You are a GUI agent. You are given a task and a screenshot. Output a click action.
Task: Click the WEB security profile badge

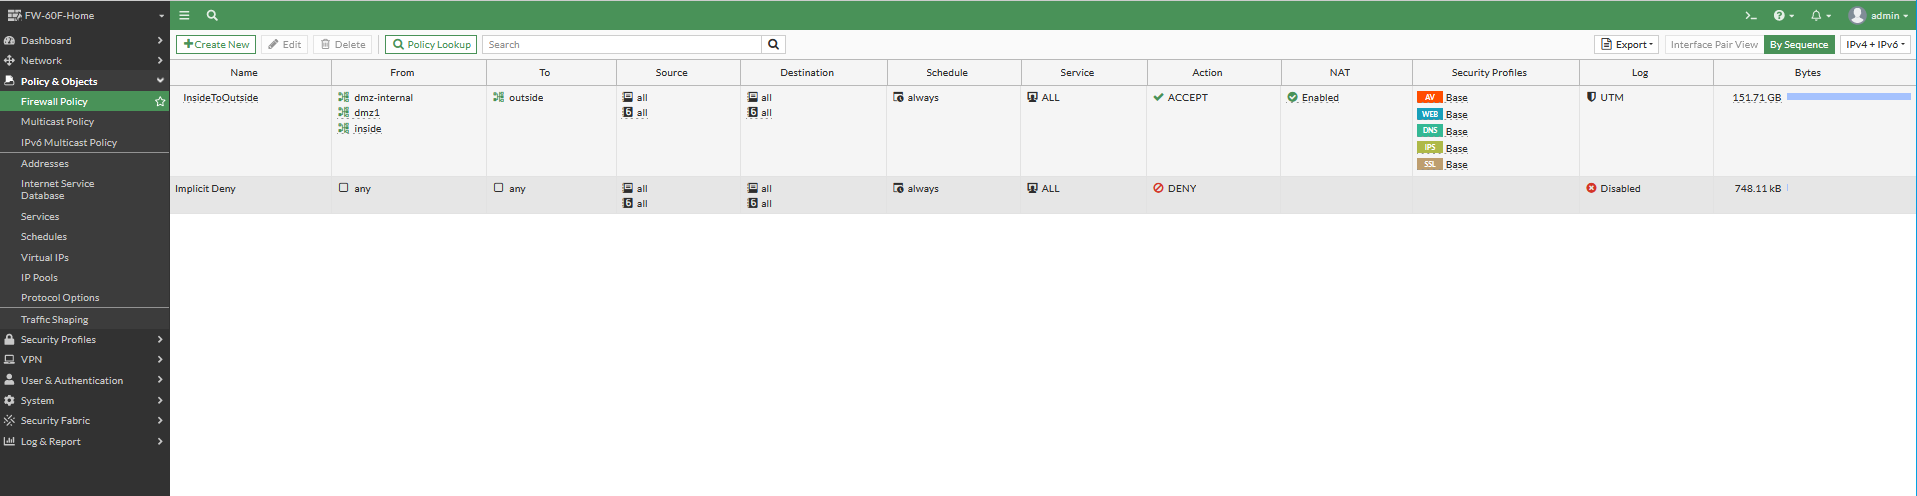coord(1429,114)
